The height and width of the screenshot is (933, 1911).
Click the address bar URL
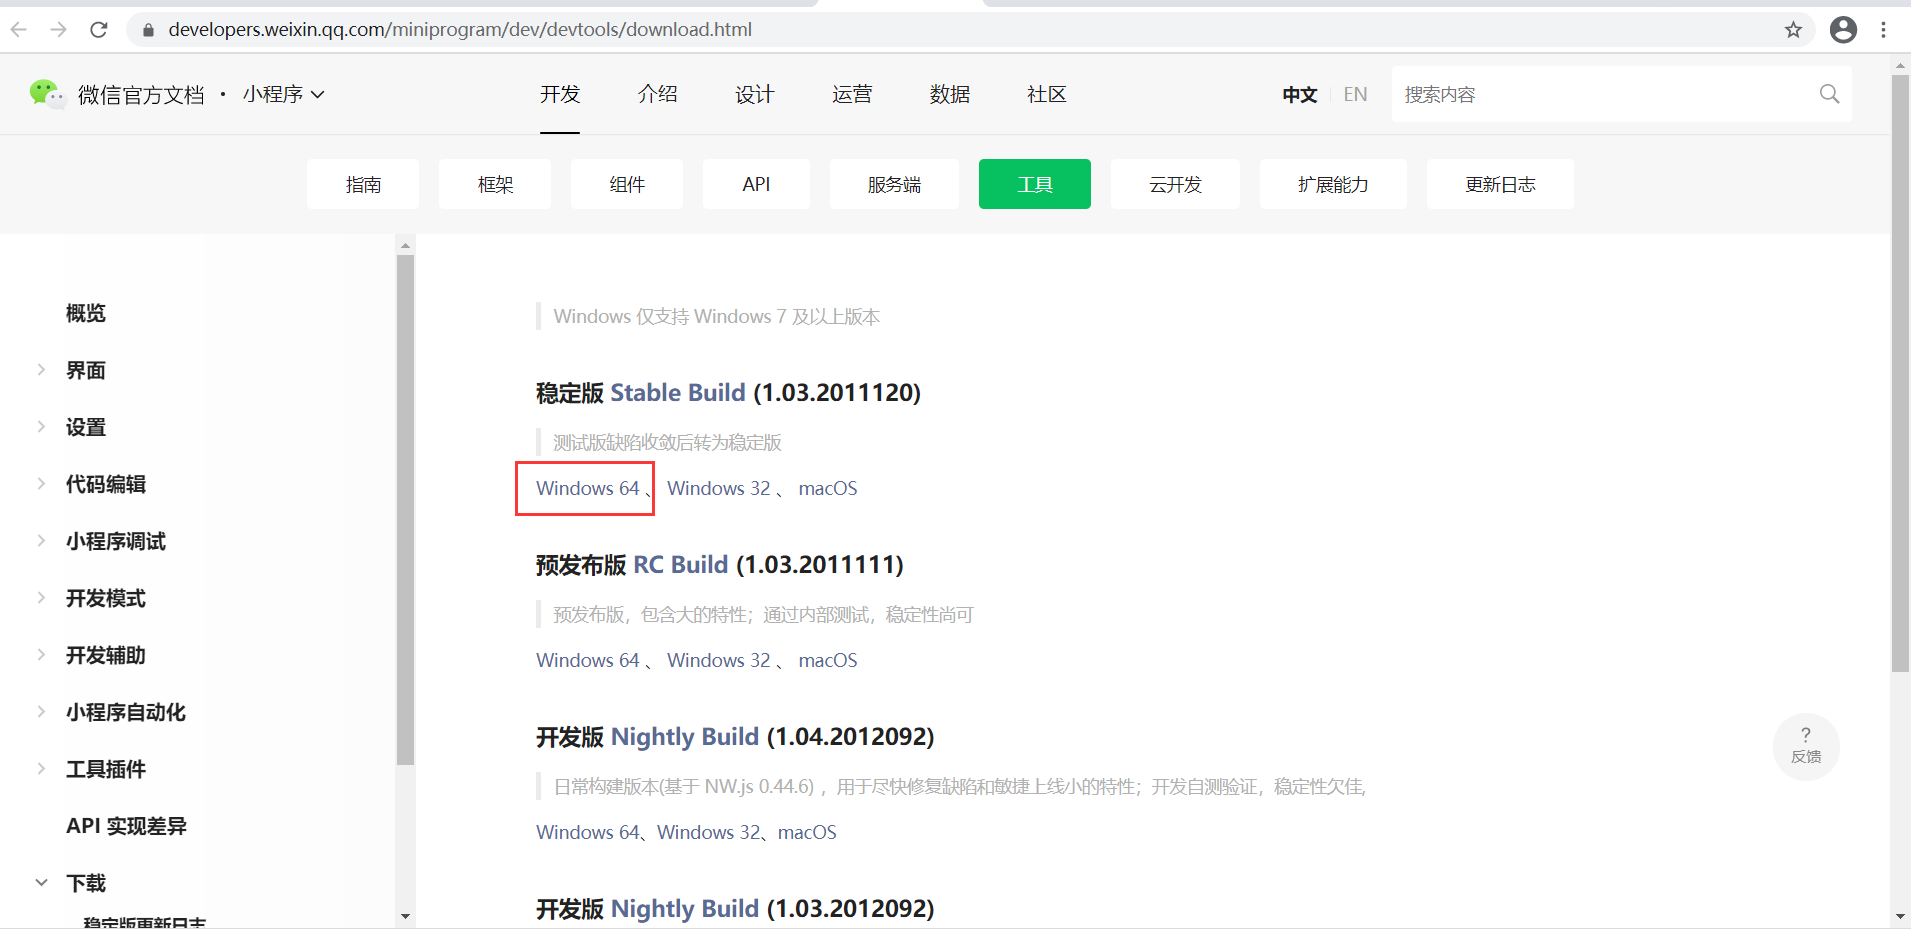pos(460,30)
